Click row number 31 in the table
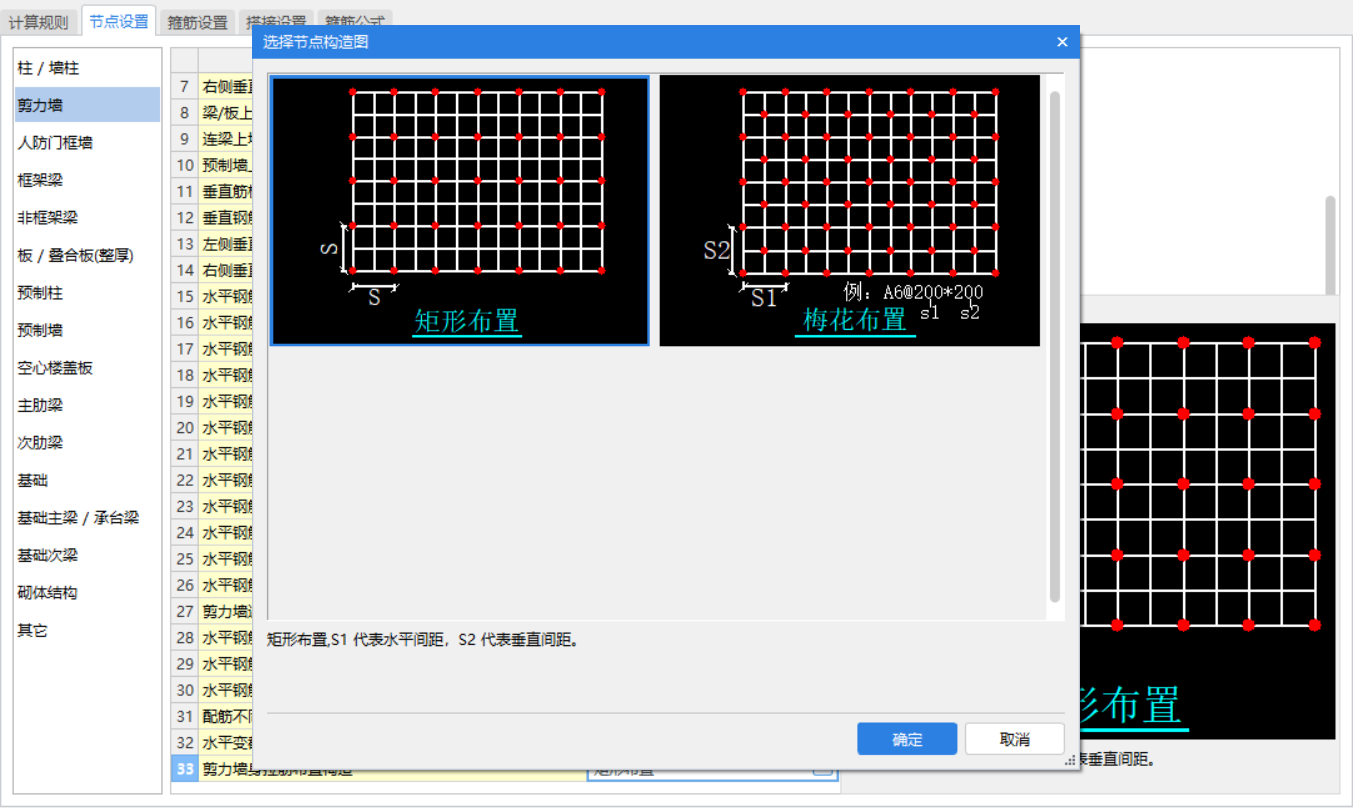This screenshot has width=1353, height=808. [x=184, y=716]
